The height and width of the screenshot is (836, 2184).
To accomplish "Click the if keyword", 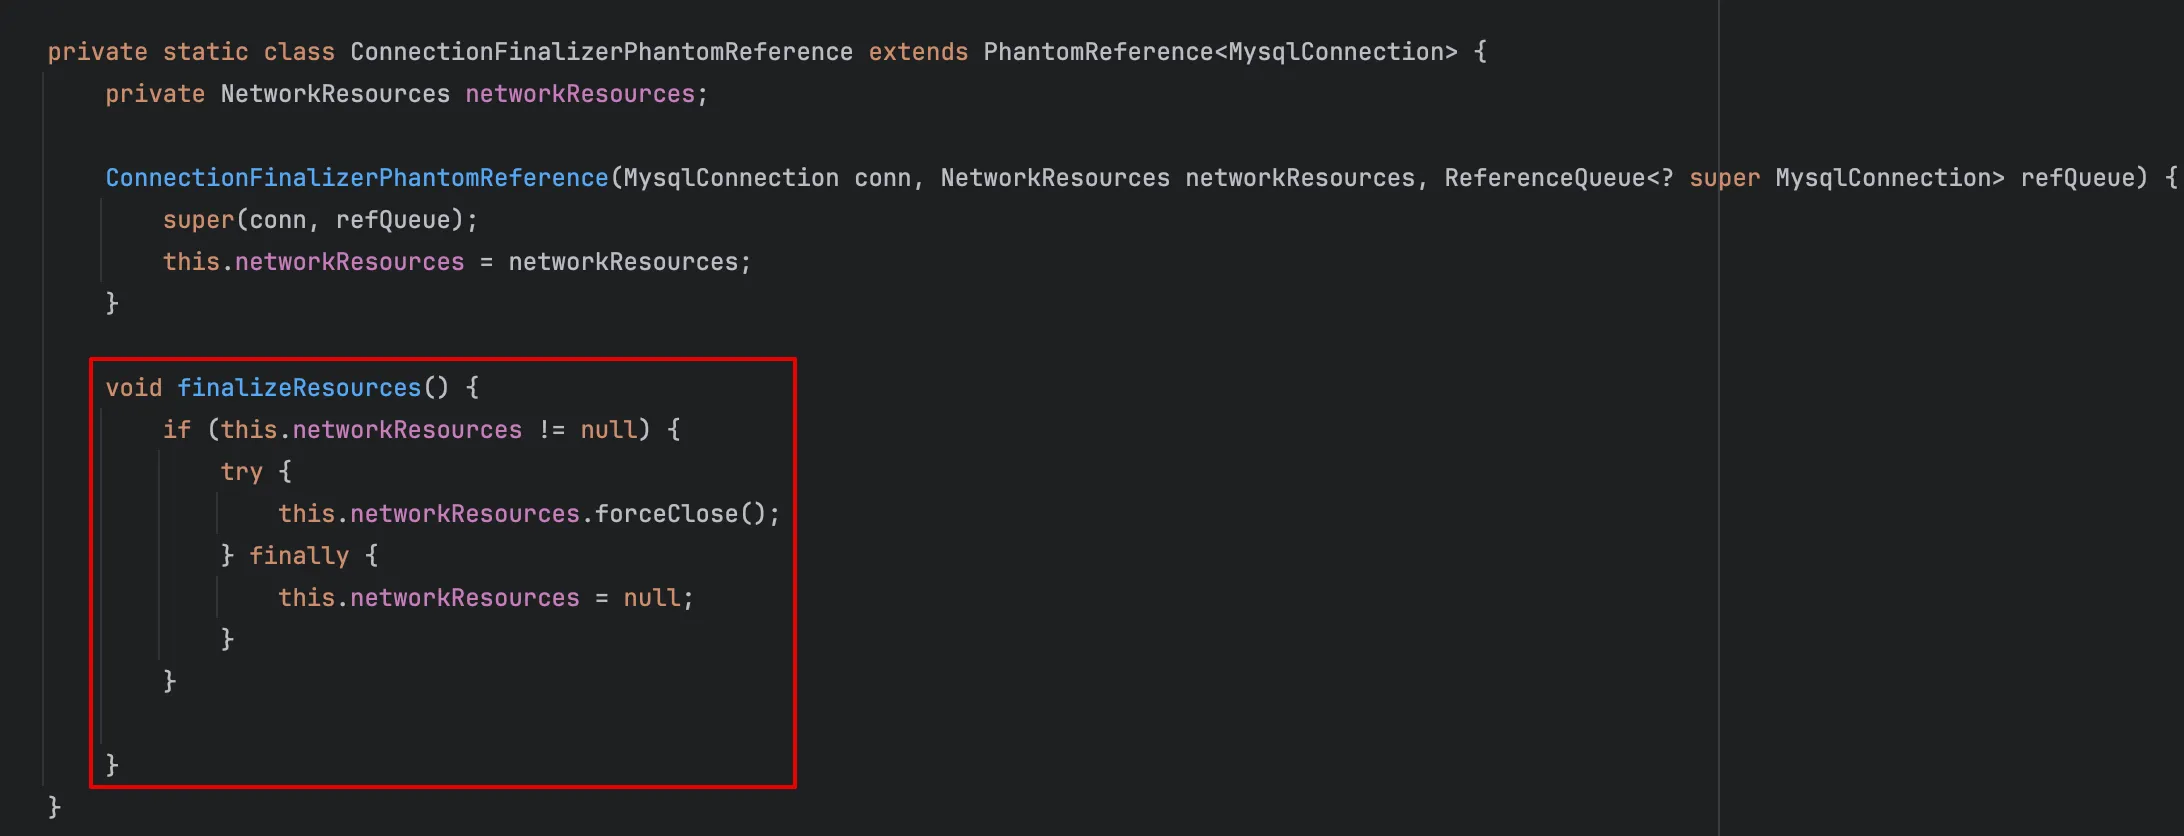I will pyautogui.click(x=177, y=430).
